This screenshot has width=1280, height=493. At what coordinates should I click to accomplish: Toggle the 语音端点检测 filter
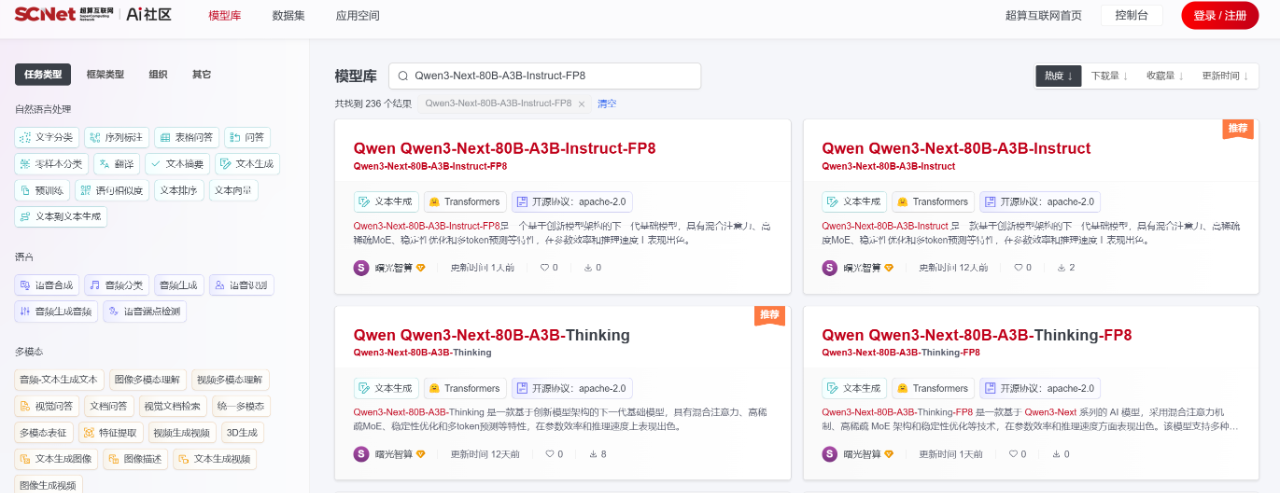[x=144, y=311]
